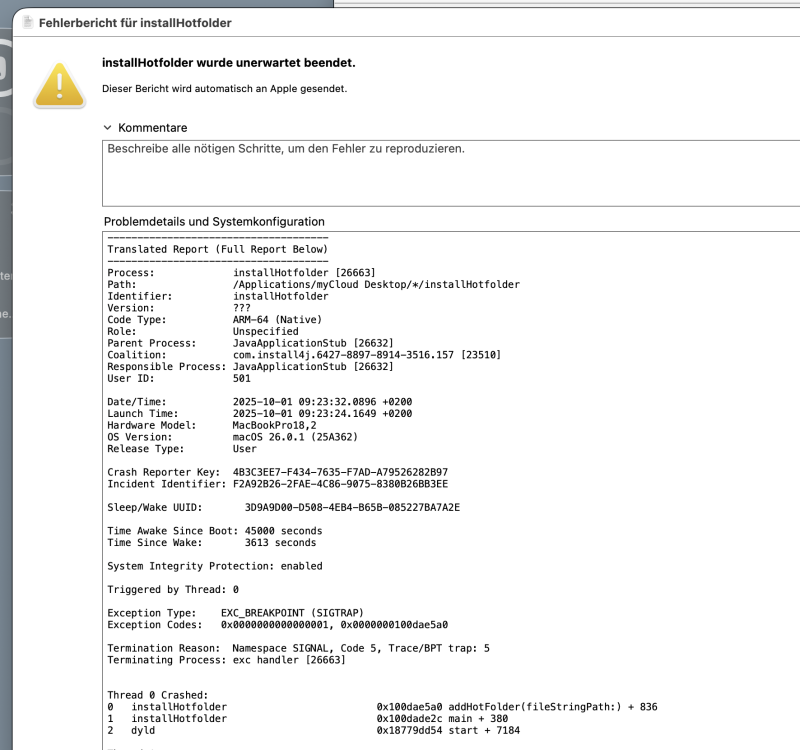Click the Kommentare section label
Viewport: 800px width, 750px height.
(x=152, y=128)
